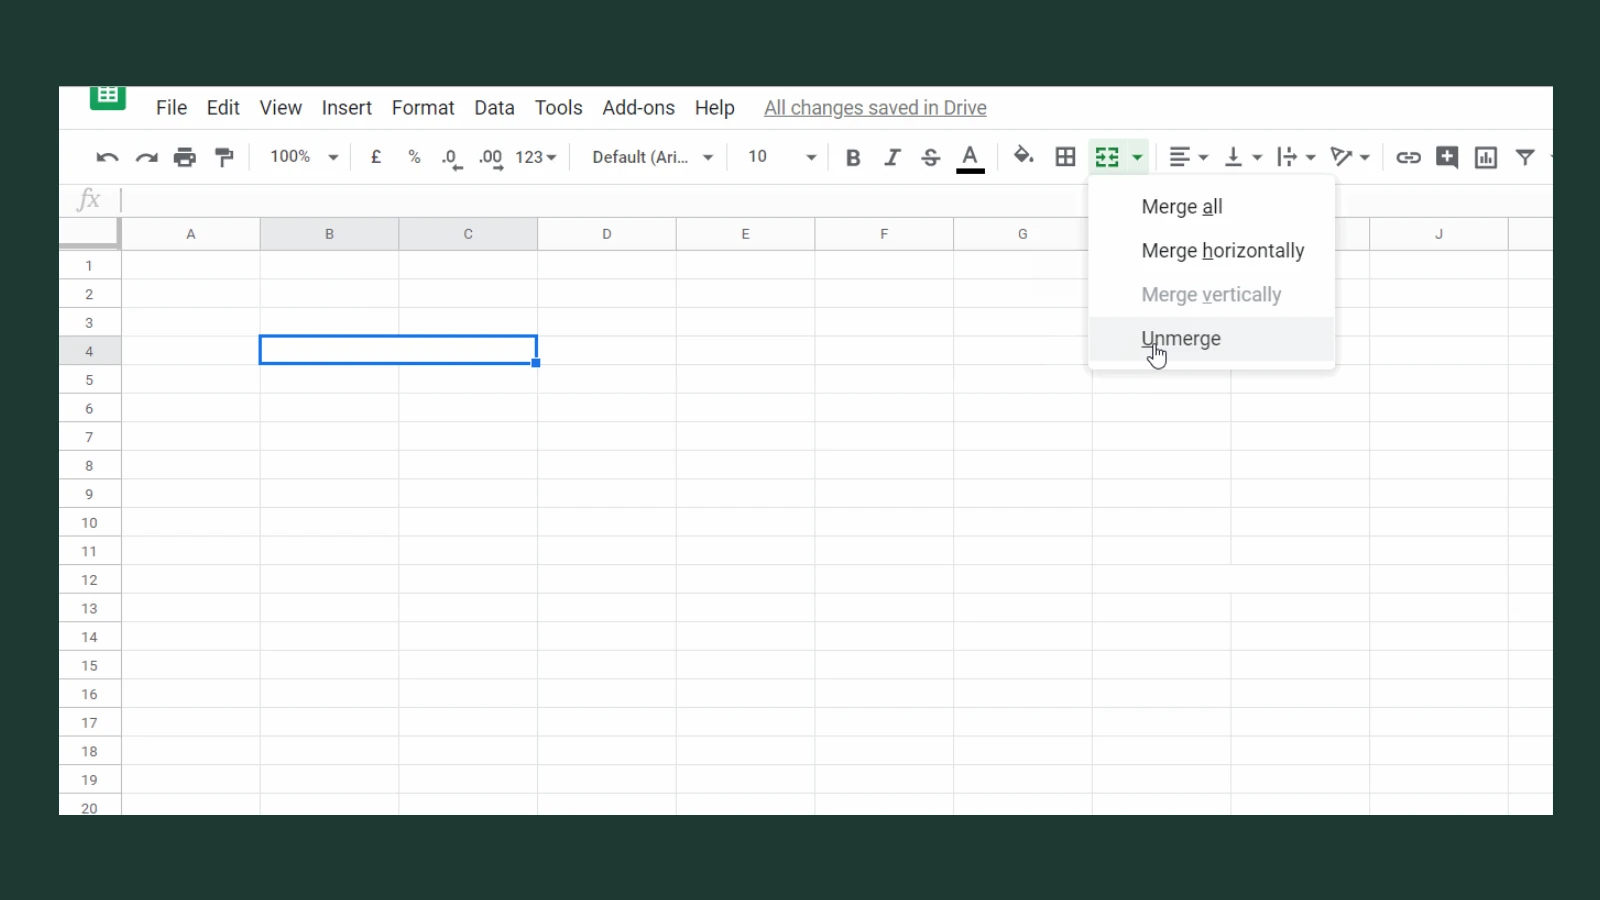Create a filter with the filter icon
Image resolution: width=1600 pixels, height=900 pixels.
click(x=1524, y=157)
